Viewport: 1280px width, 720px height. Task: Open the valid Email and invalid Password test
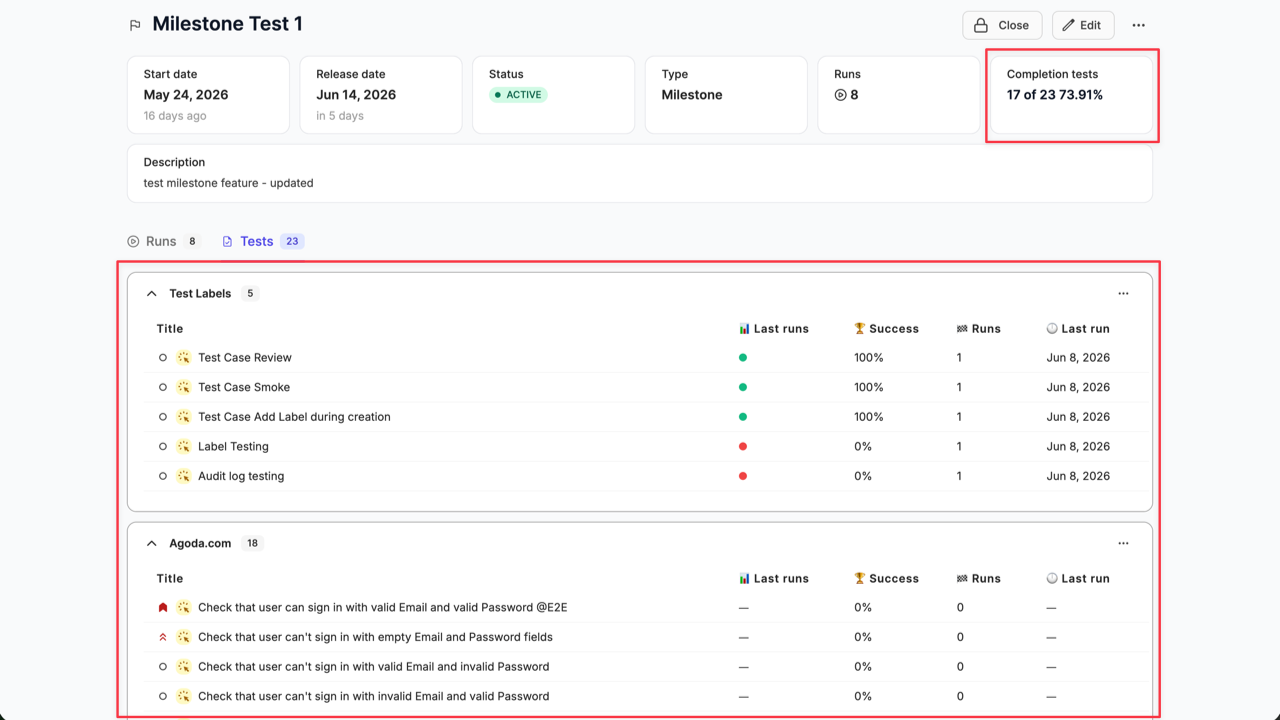373,667
